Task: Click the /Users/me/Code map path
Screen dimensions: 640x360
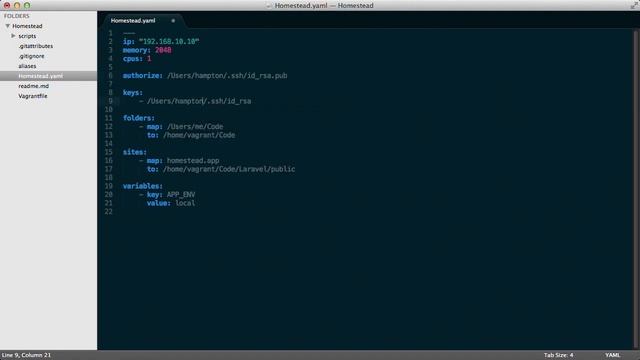Action: [x=195, y=127]
